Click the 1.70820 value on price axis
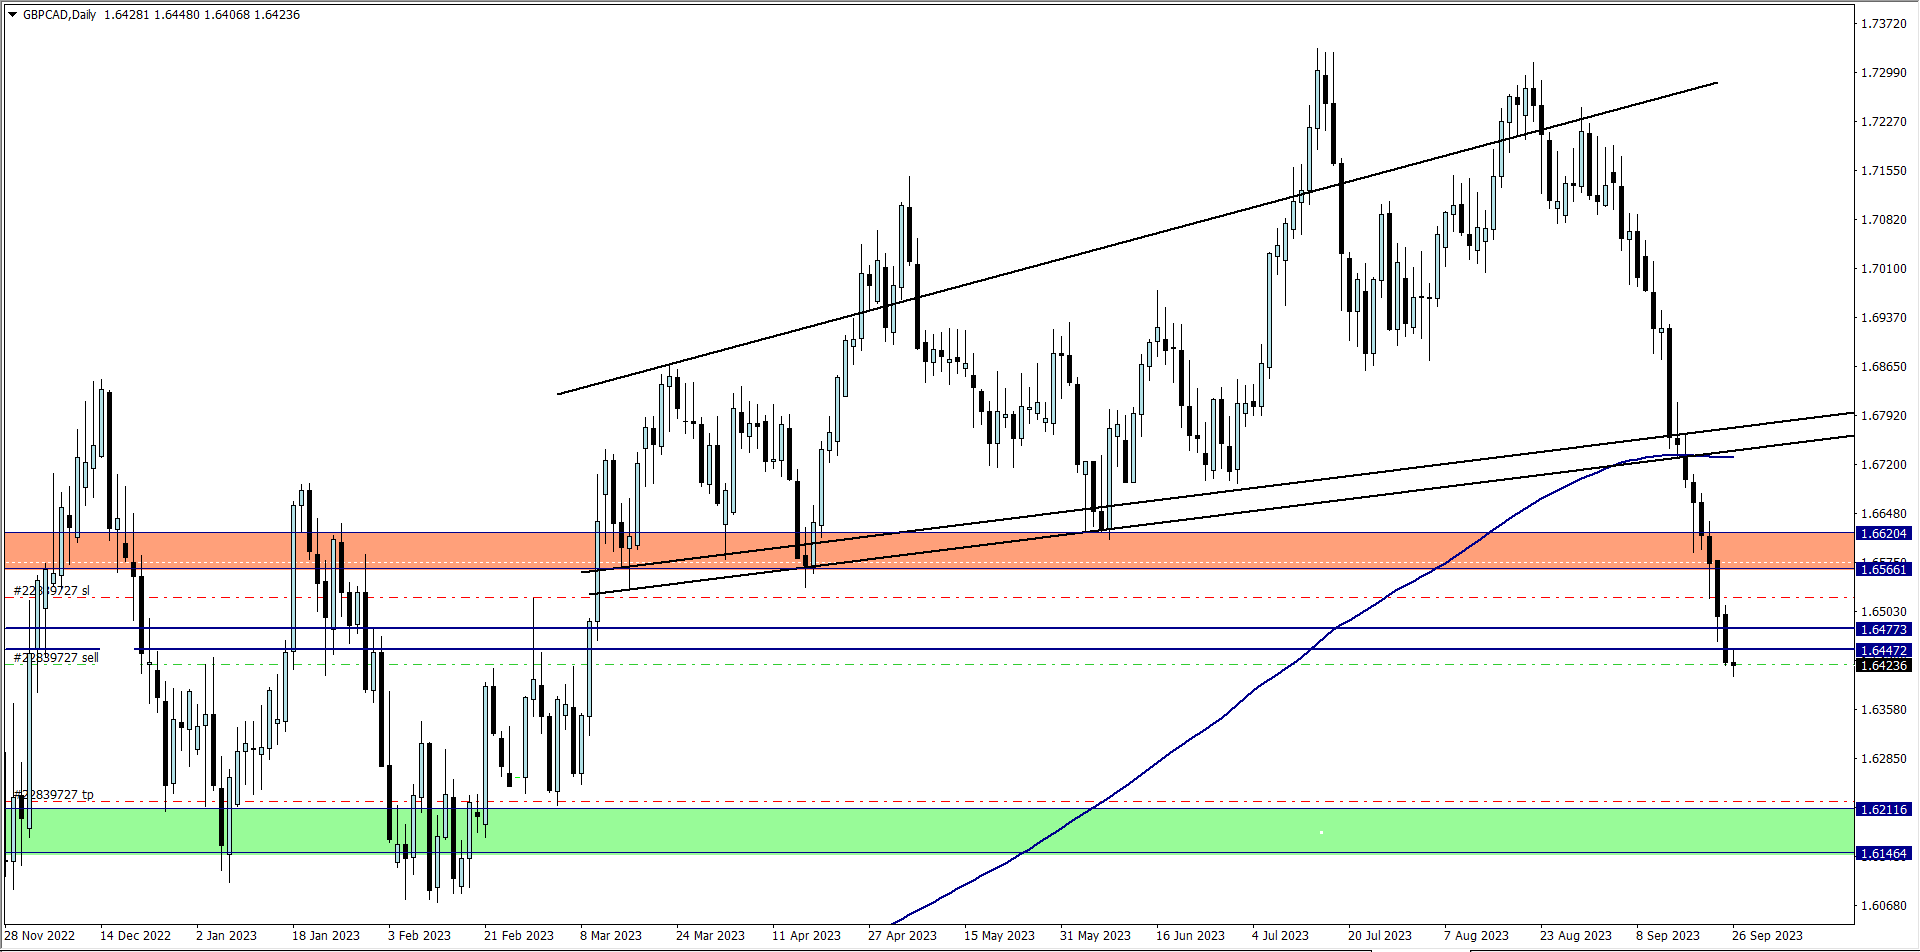Viewport: 1920px width, 952px height. [1883, 220]
